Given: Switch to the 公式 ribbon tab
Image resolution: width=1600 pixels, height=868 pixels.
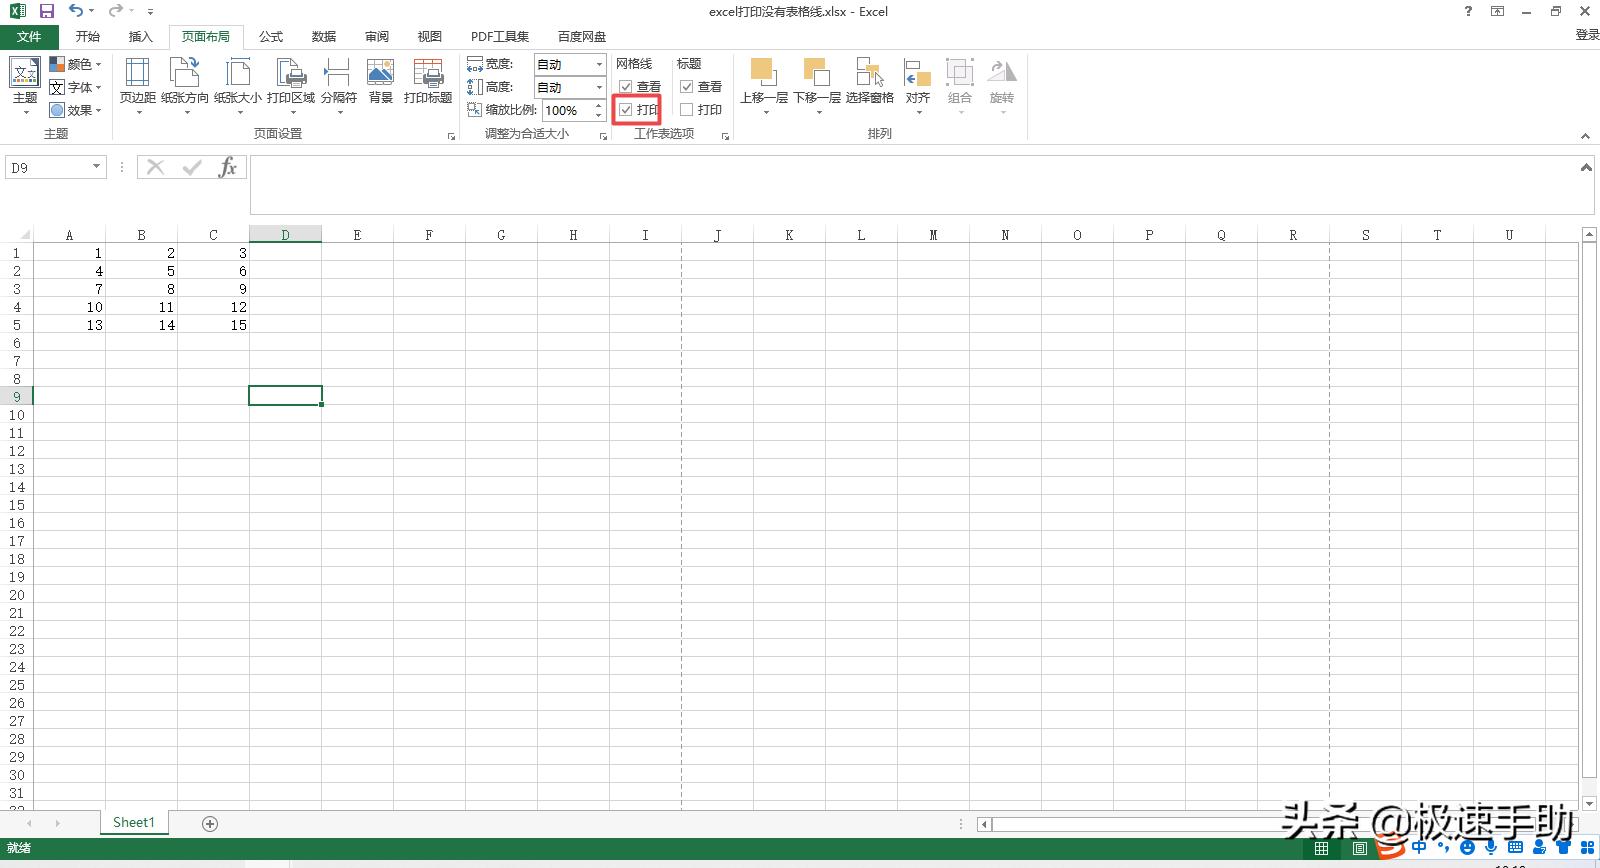Looking at the screenshot, I should pos(271,36).
